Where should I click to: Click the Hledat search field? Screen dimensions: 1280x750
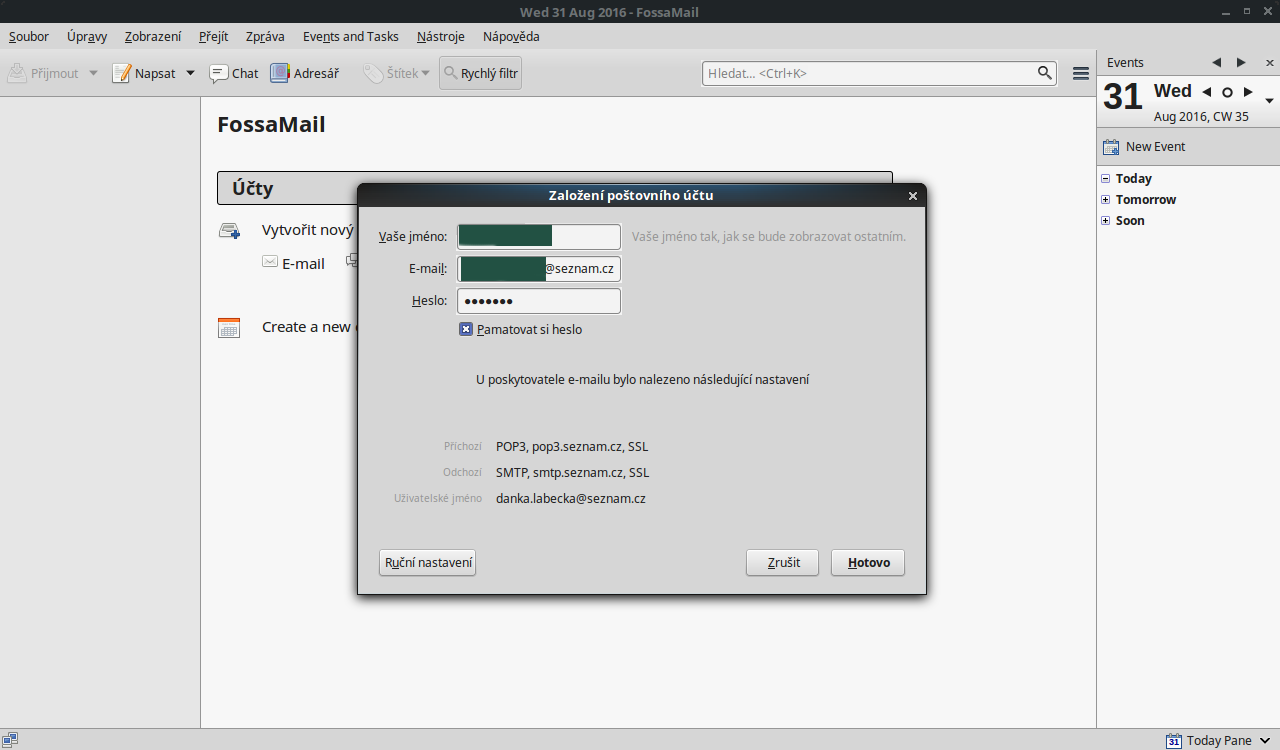868,73
